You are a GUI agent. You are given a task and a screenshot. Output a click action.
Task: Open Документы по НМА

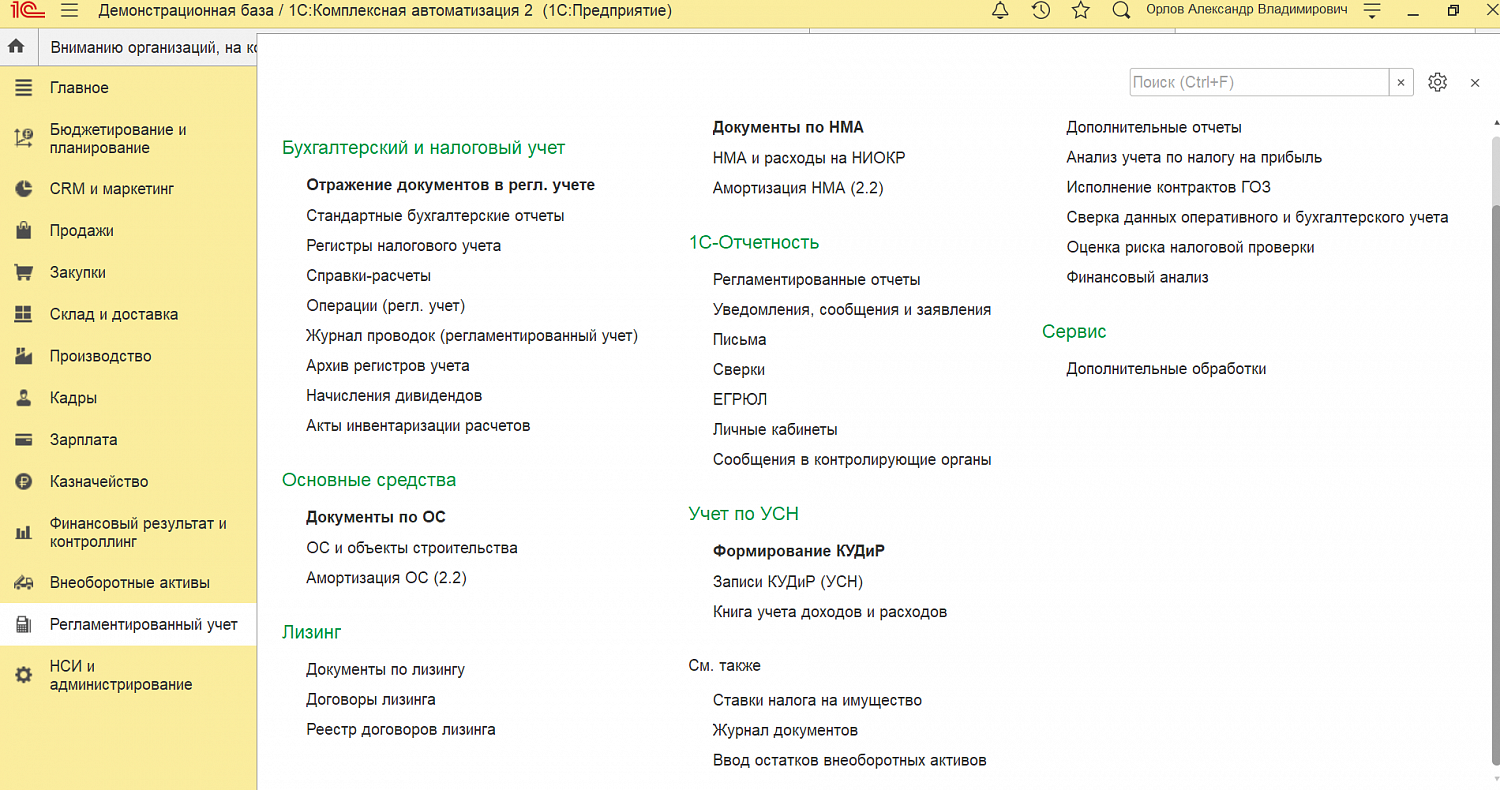pyautogui.click(x=788, y=127)
